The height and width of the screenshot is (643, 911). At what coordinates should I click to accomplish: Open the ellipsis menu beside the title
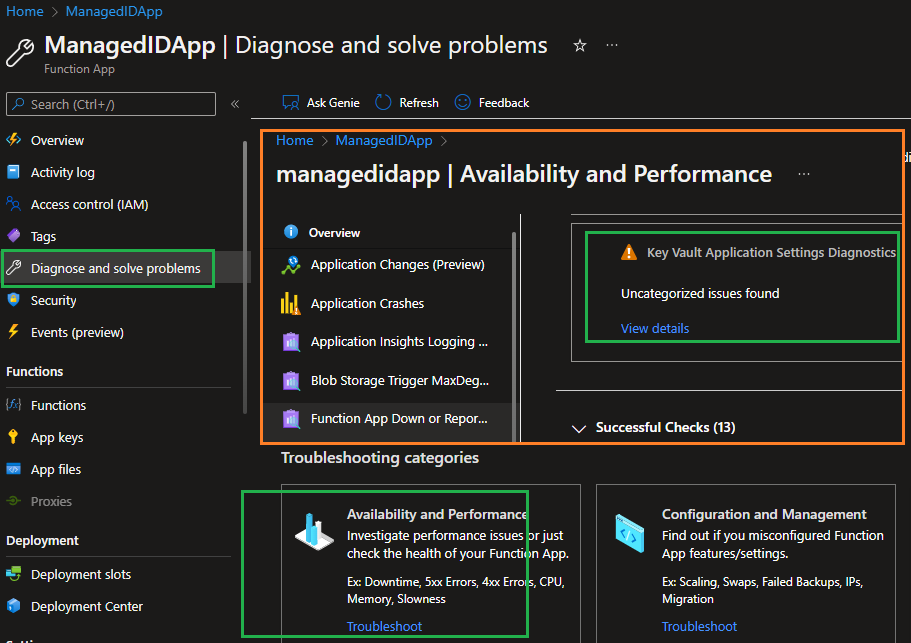click(612, 45)
